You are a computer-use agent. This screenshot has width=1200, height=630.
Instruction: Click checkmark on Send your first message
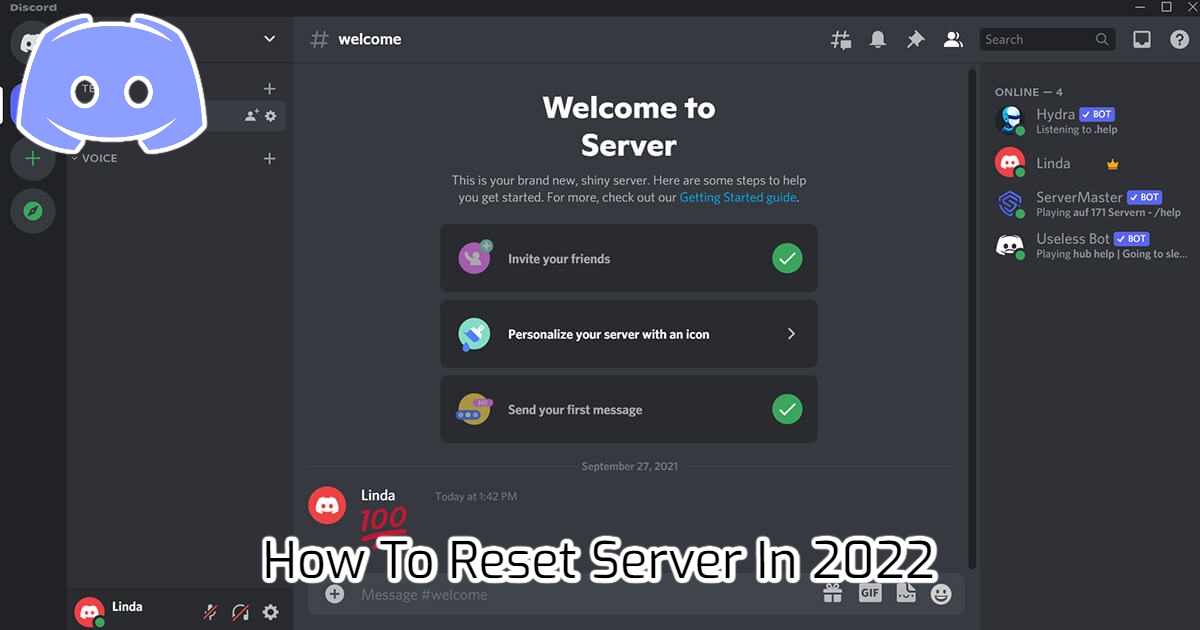tap(788, 409)
